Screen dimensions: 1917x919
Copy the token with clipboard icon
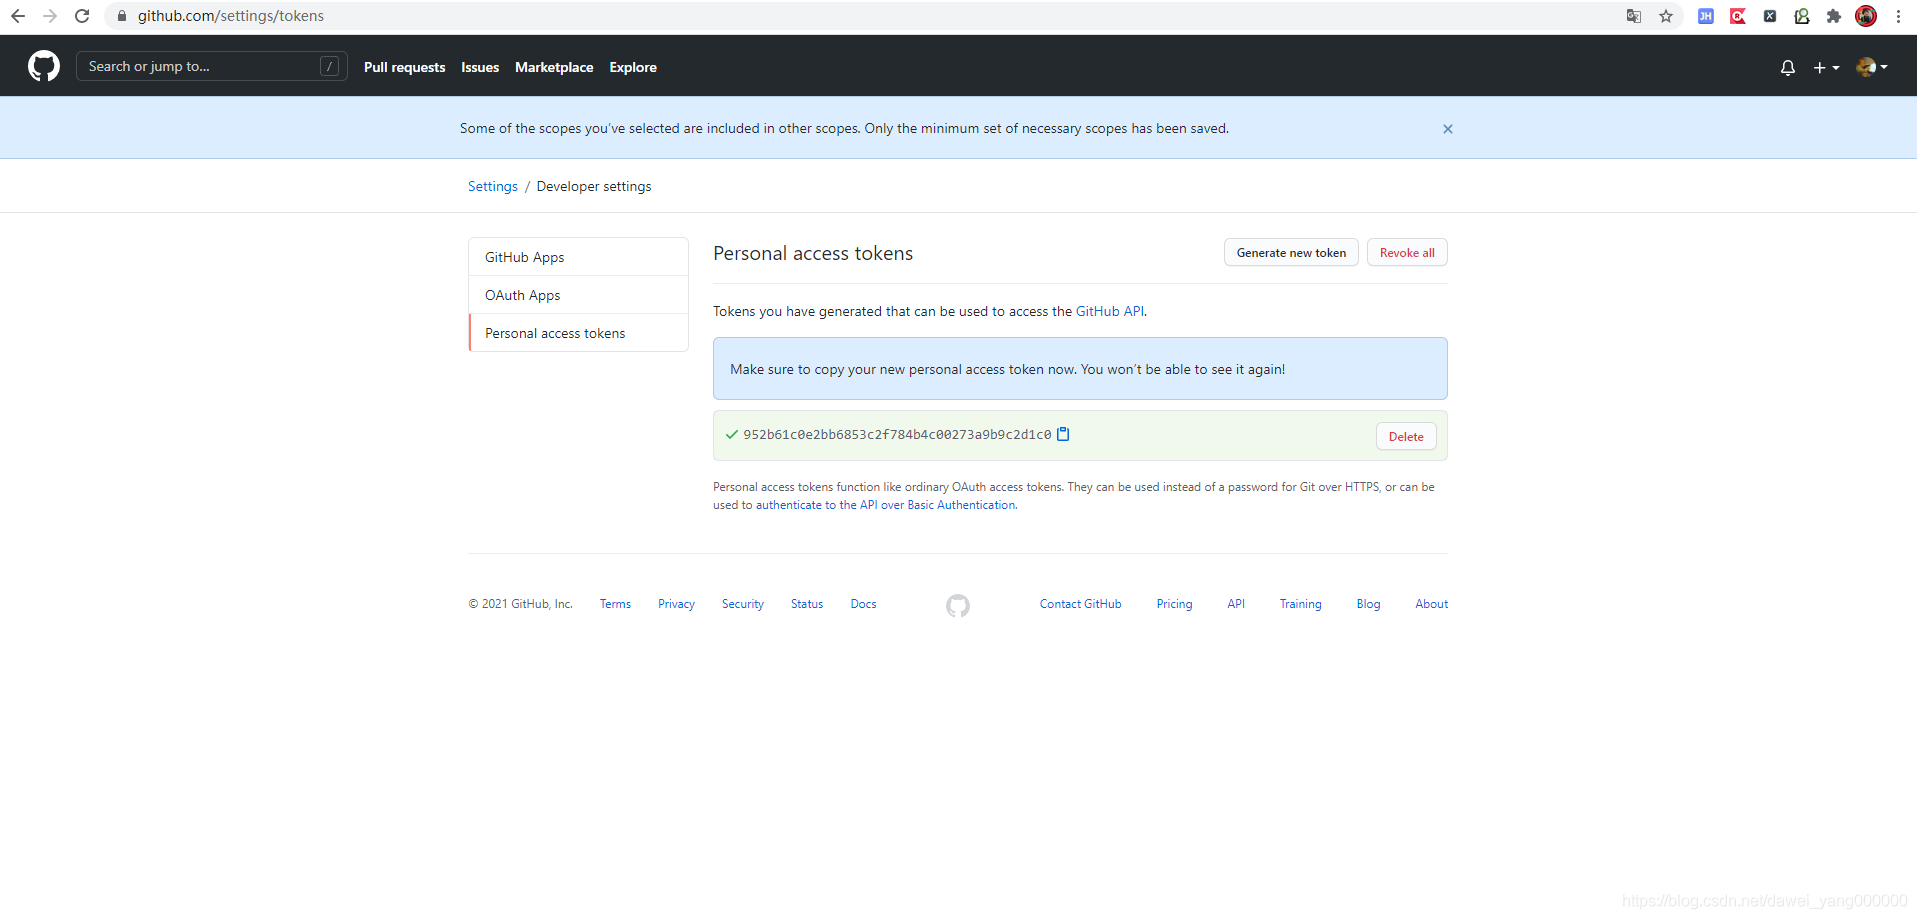coord(1064,434)
